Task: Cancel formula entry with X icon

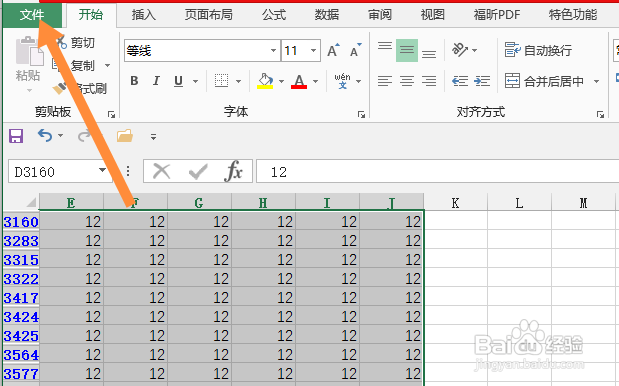Action: point(161,171)
